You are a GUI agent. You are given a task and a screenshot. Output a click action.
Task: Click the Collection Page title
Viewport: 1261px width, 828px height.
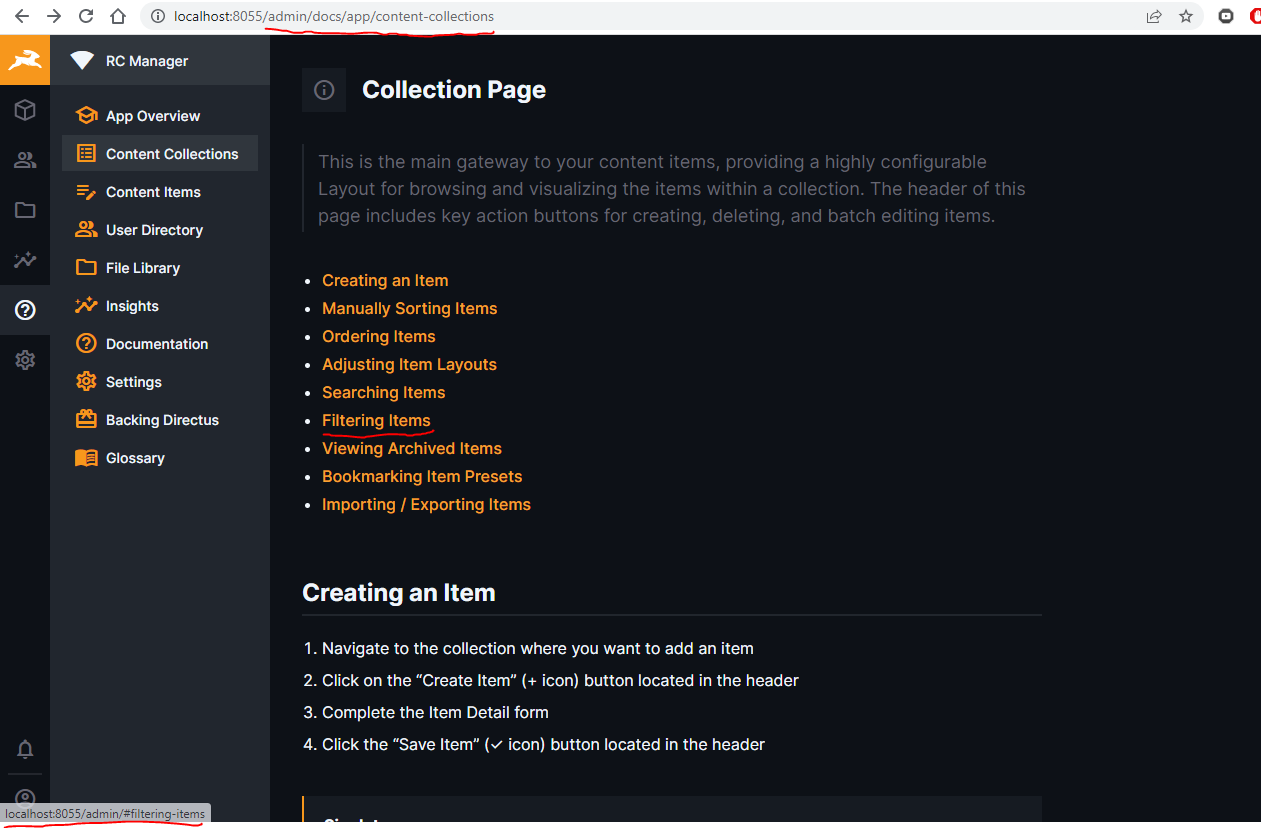[x=454, y=90]
